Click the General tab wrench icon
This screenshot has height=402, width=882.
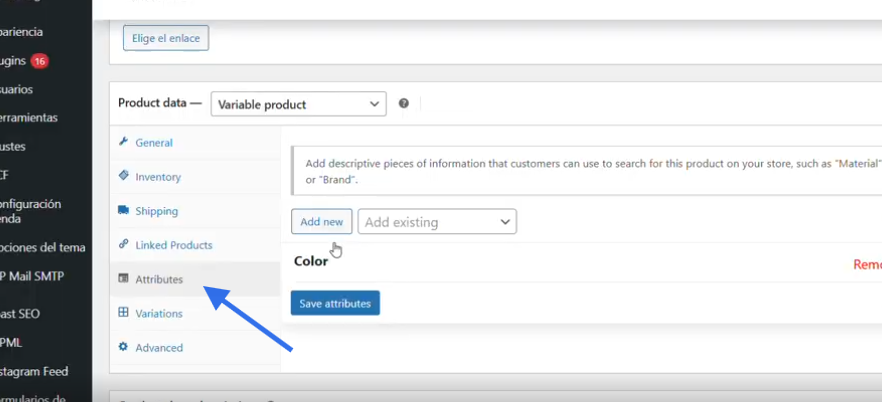[123, 142]
